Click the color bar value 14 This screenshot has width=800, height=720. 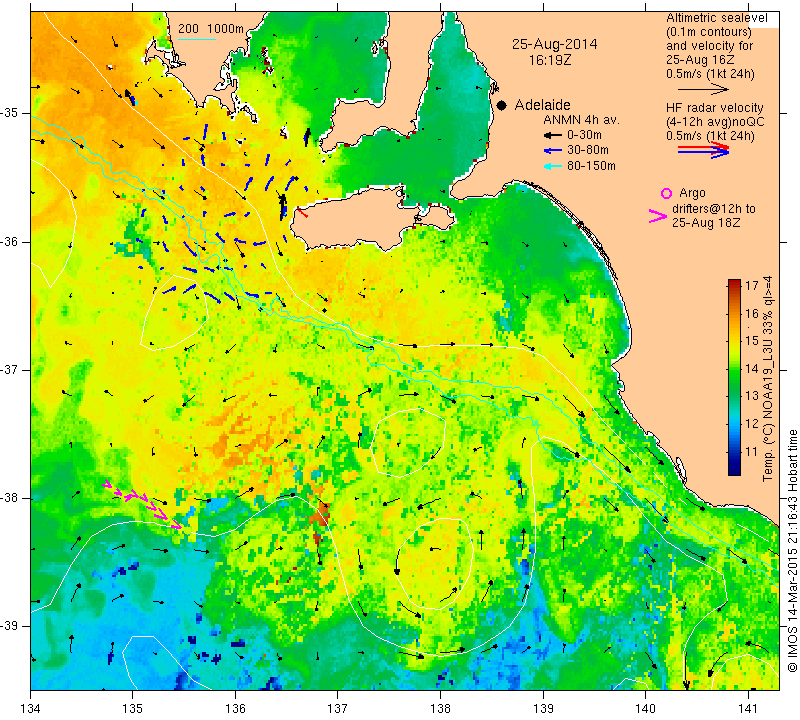(752, 368)
